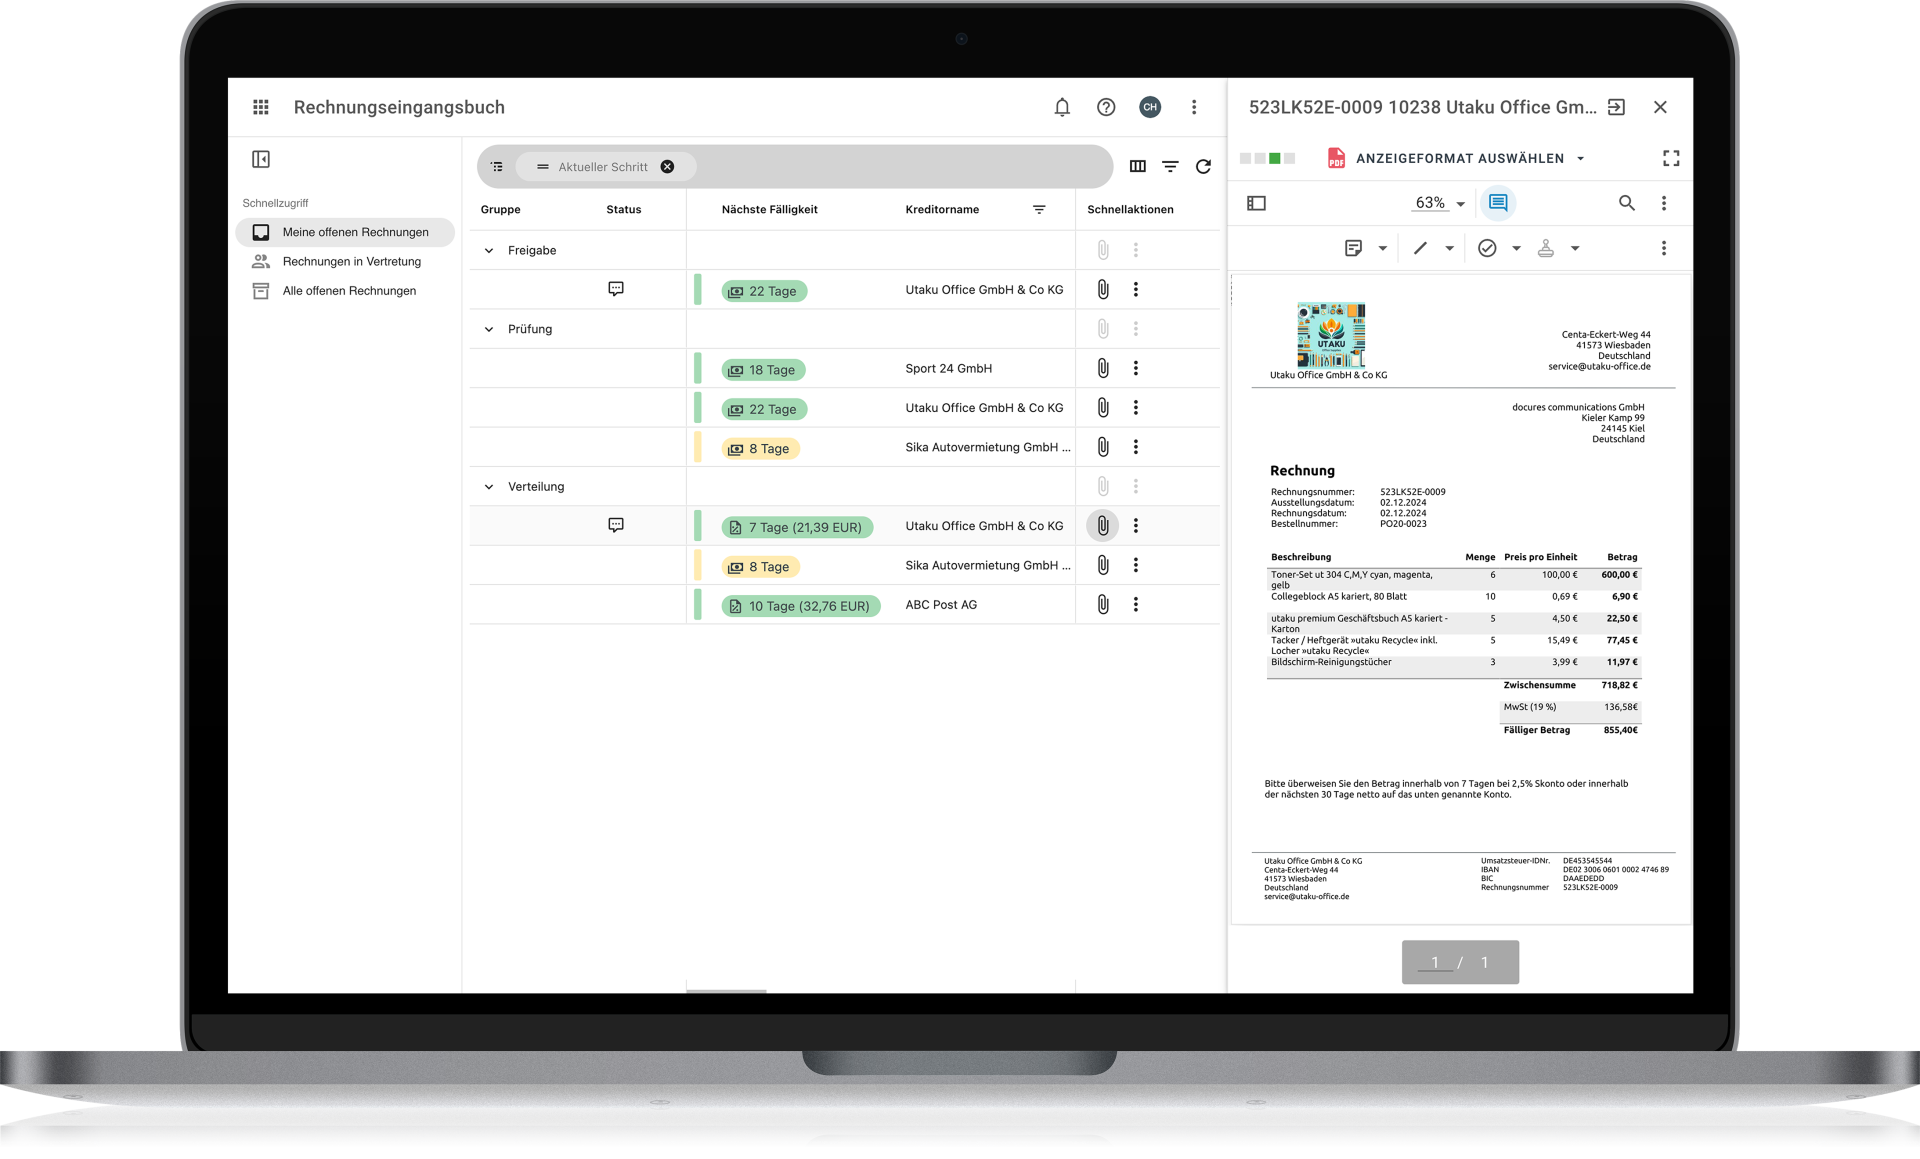Toggle the comments display in the PDF viewer
Screen dimensions: 1920x1159
pos(1497,203)
